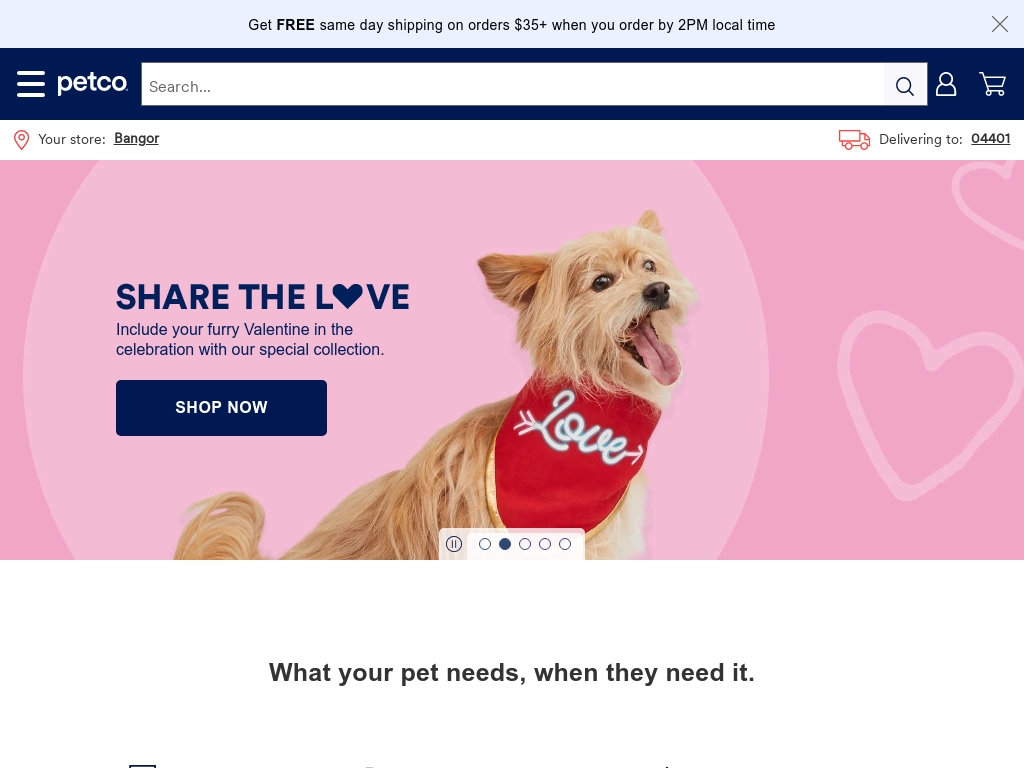Click the petco logo
Screen dimensions: 1024x768
pyautogui.click(x=93, y=83)
